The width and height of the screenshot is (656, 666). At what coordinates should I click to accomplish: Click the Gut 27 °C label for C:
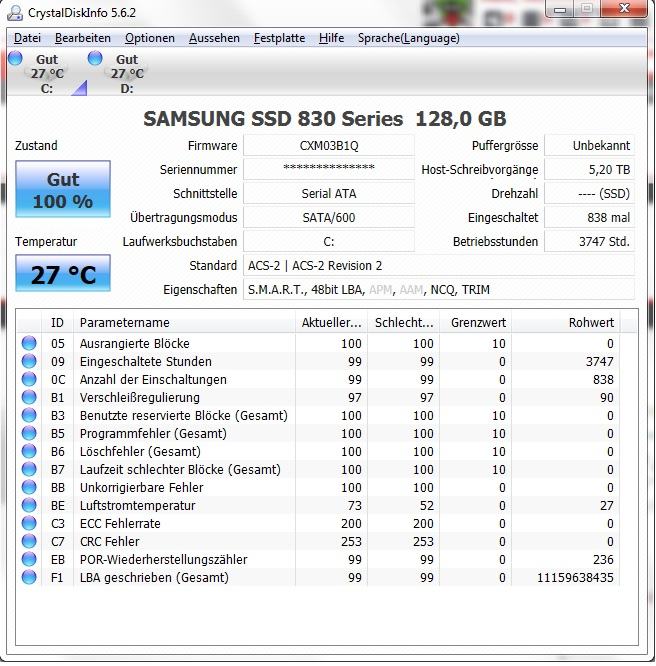pos(47,66)
